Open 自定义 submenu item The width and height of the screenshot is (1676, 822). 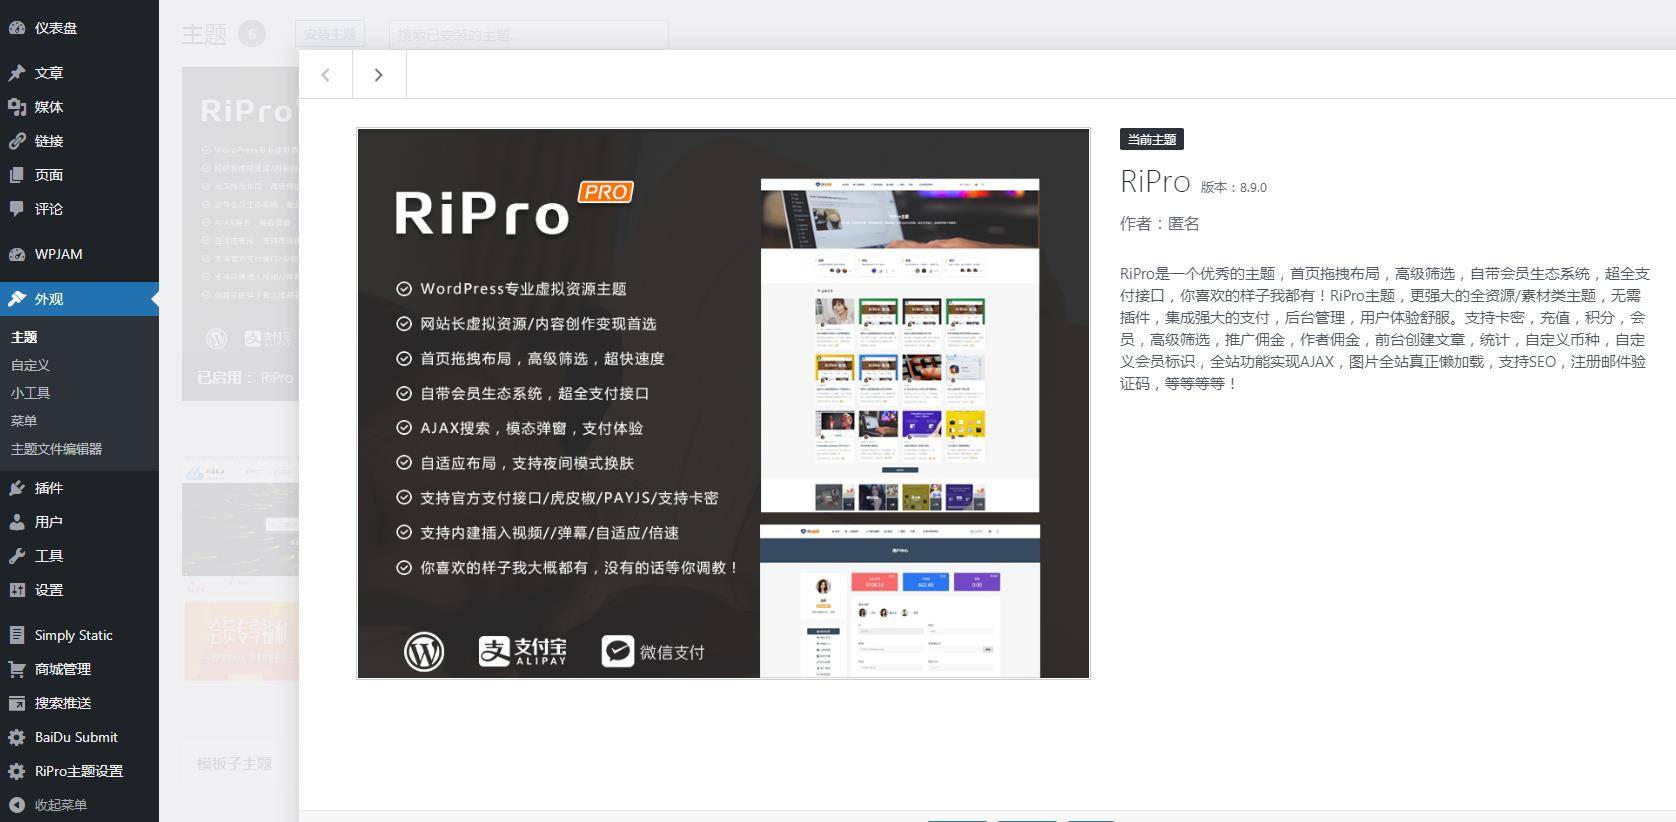30,365
